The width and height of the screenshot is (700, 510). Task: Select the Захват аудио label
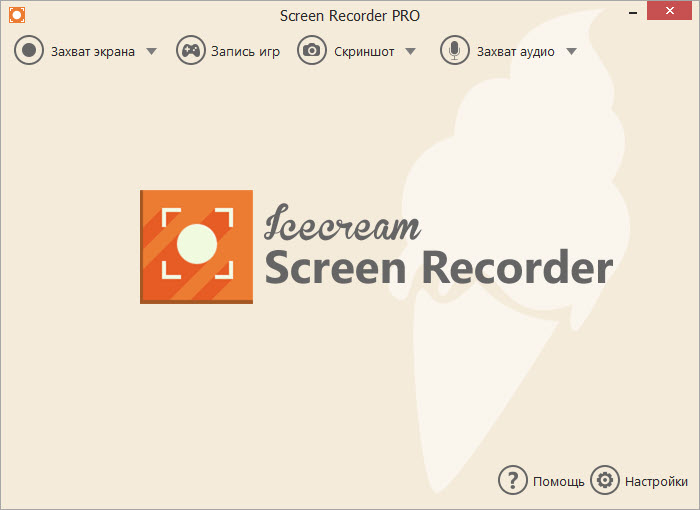click(516, 52)
